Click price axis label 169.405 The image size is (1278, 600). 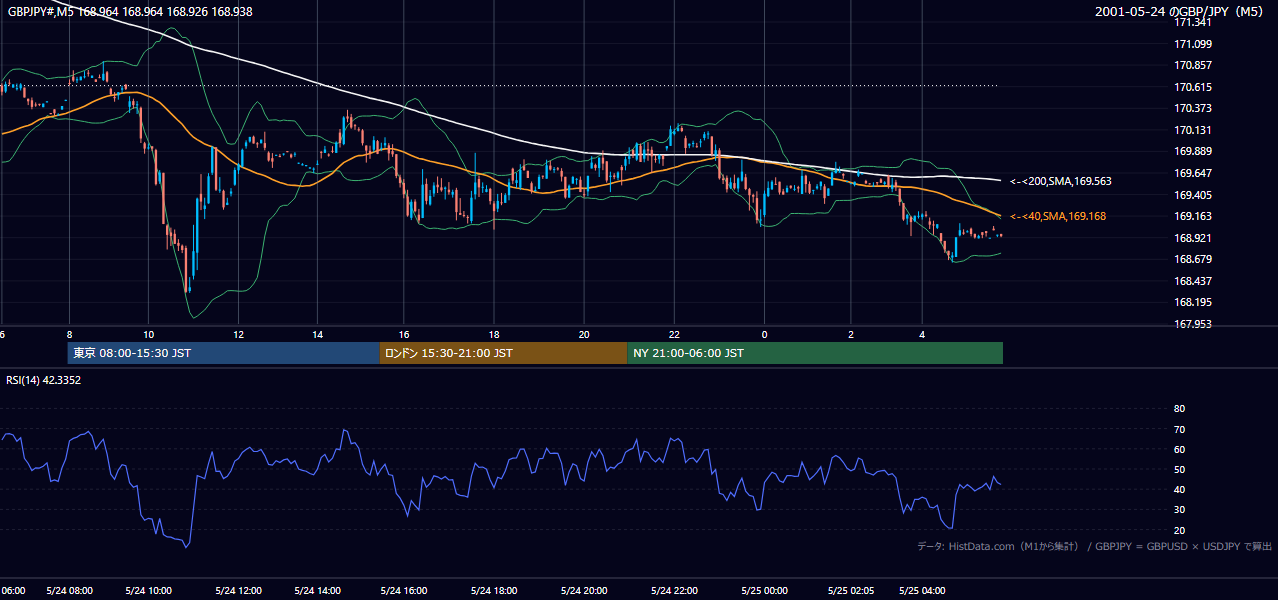[x=1193, y=195]
